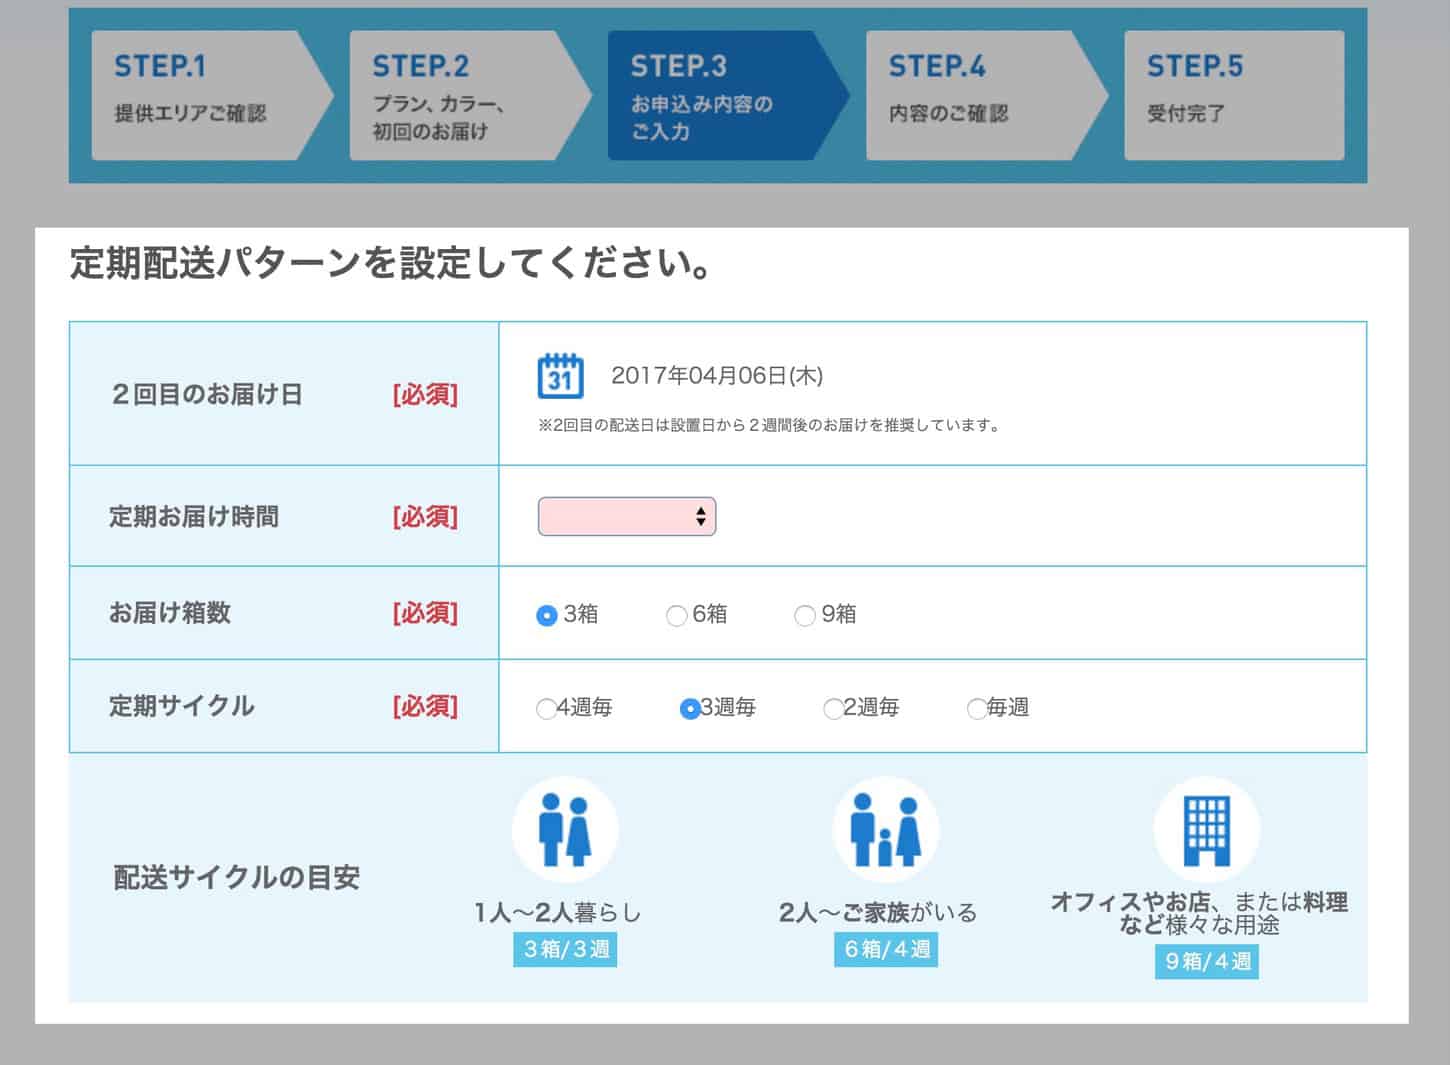Open the calendar date picker icon
The height and width of the screenshot is (1065, 1450).
click(560, 376)
